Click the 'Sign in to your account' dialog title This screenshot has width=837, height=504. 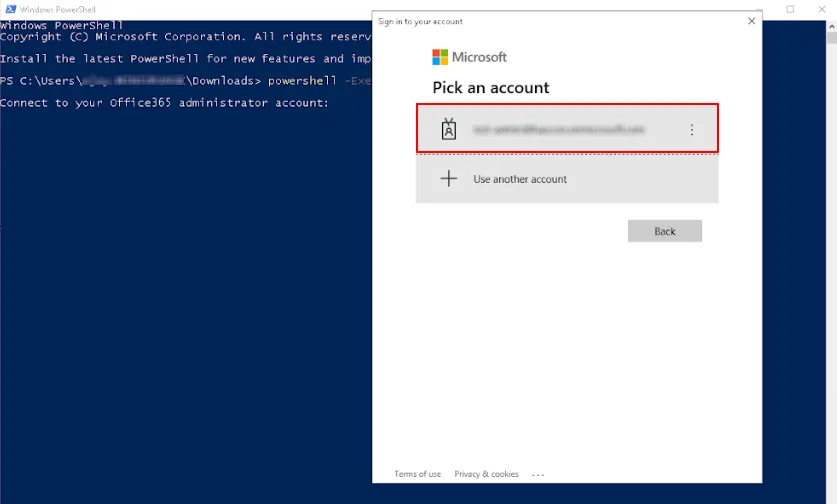coord(420,21)
